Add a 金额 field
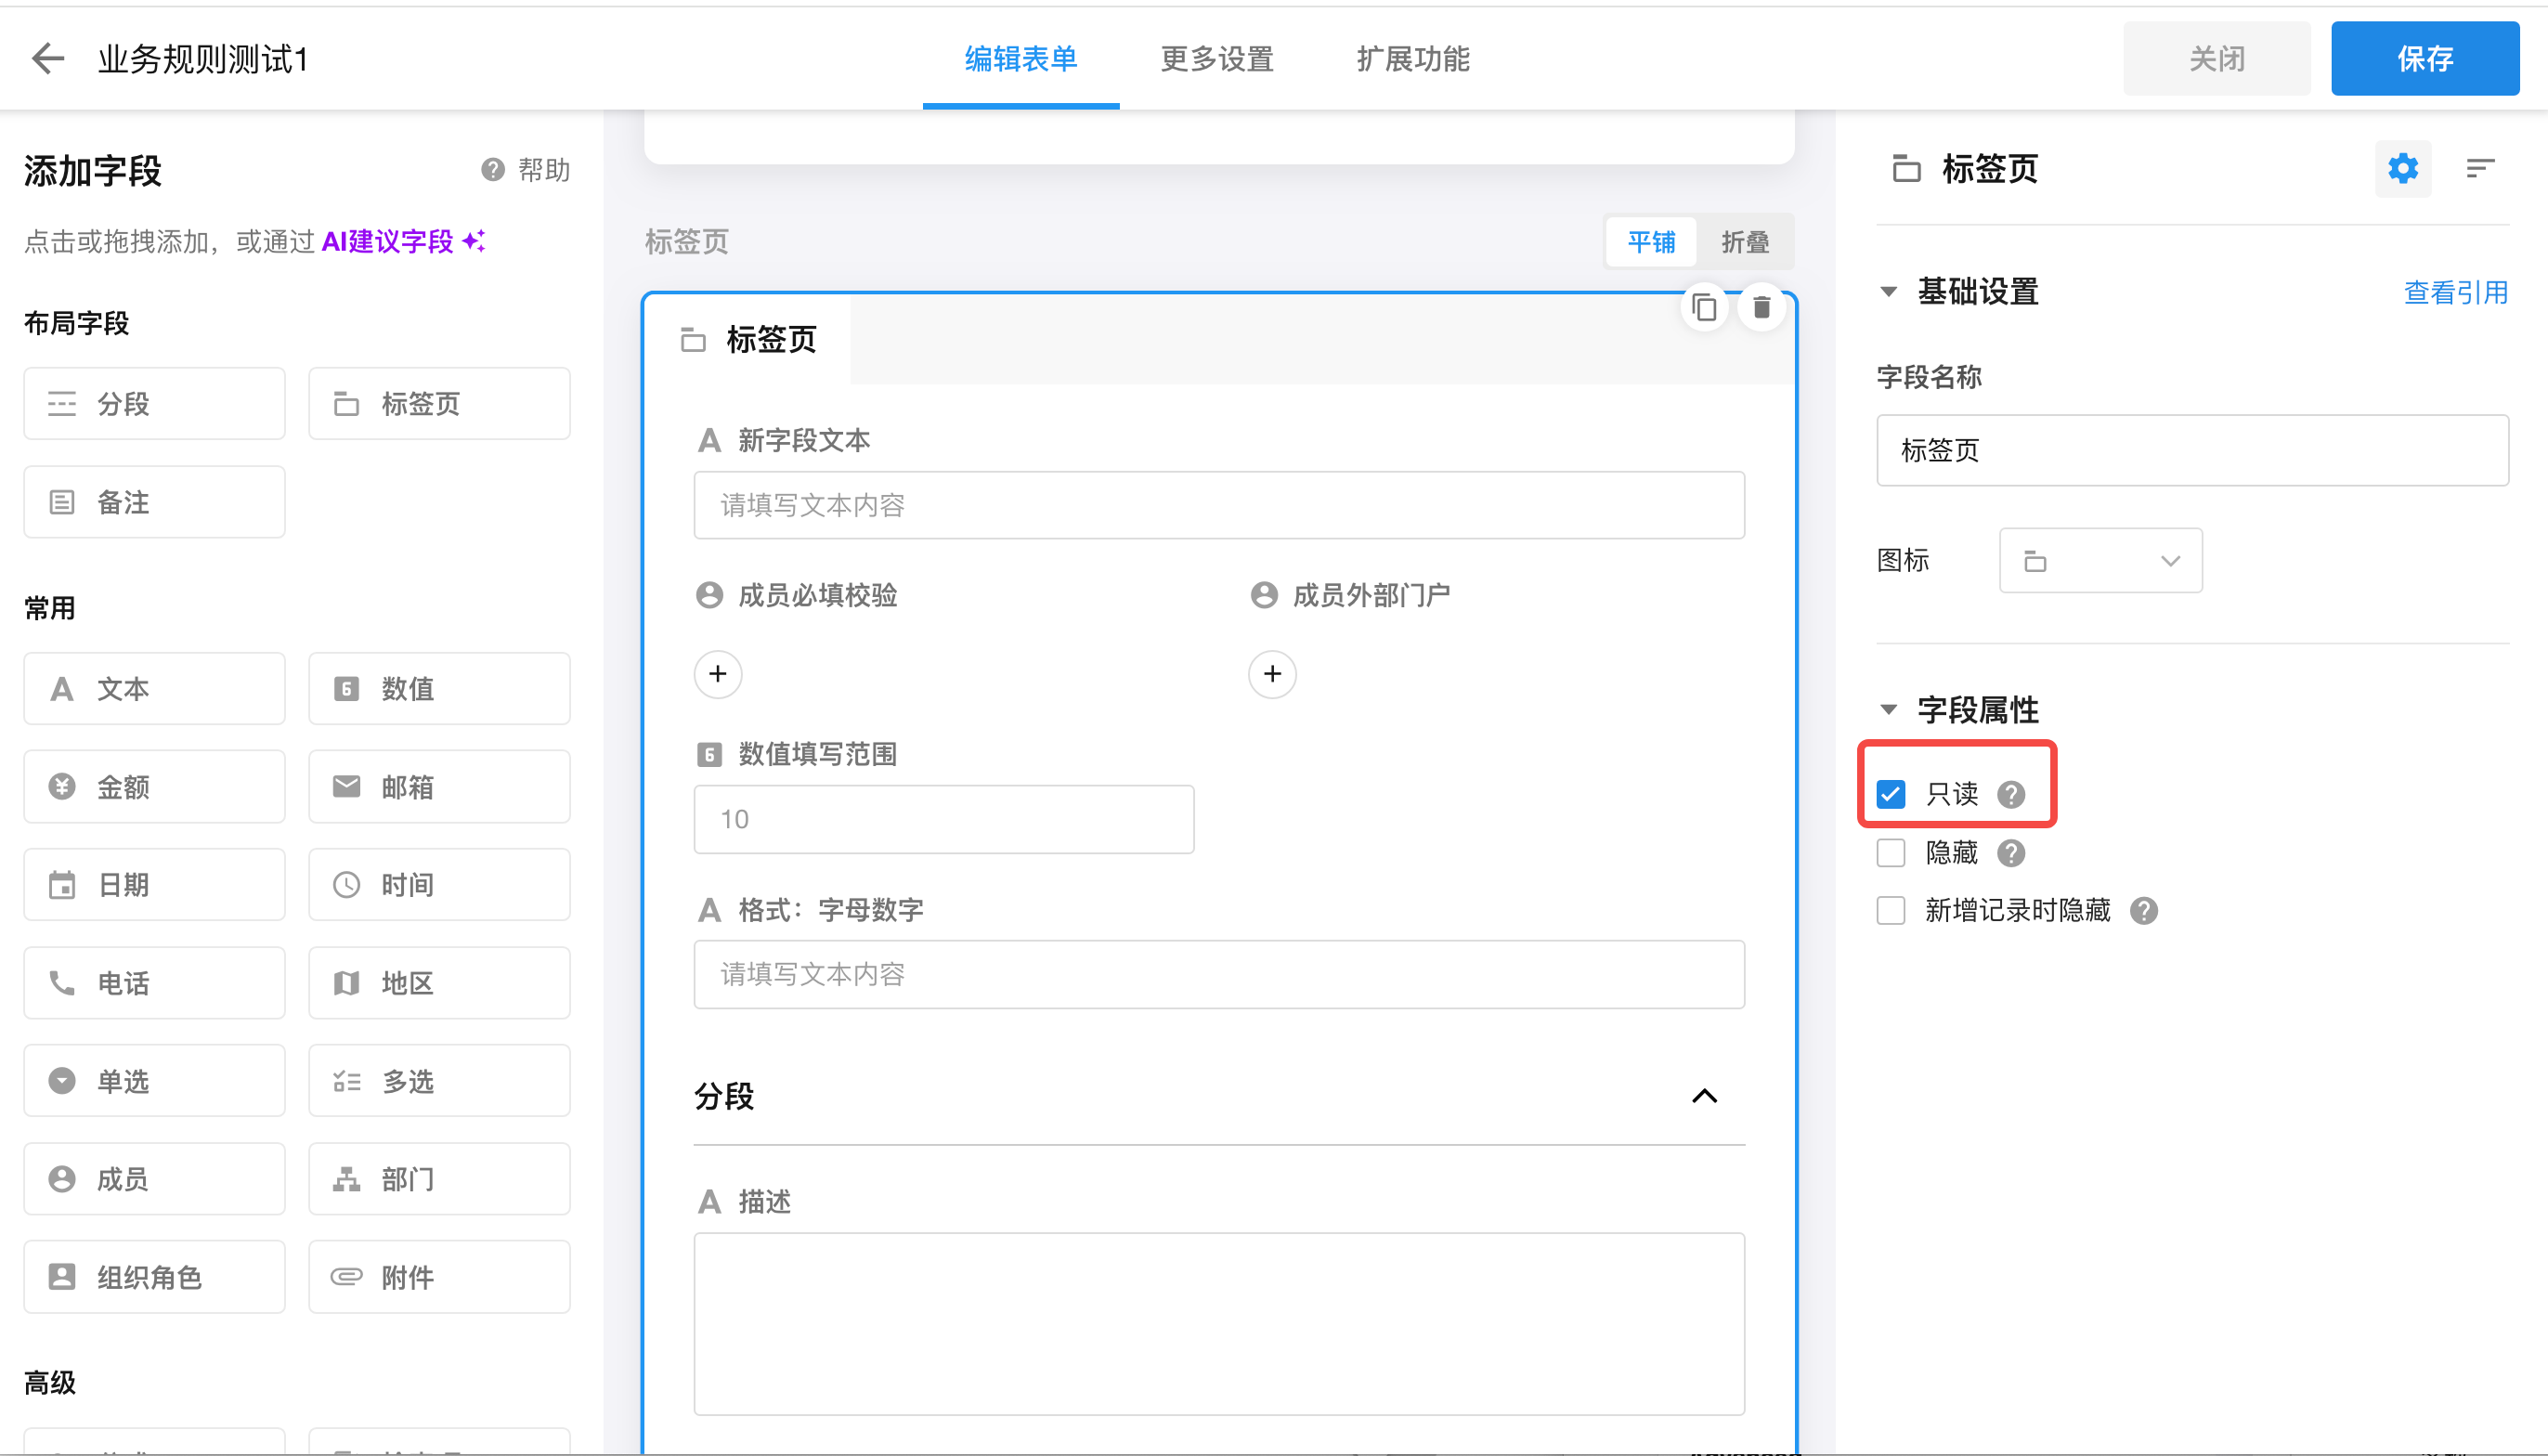The width and height of the screenshot is (2548, 1456). (154, 787)
